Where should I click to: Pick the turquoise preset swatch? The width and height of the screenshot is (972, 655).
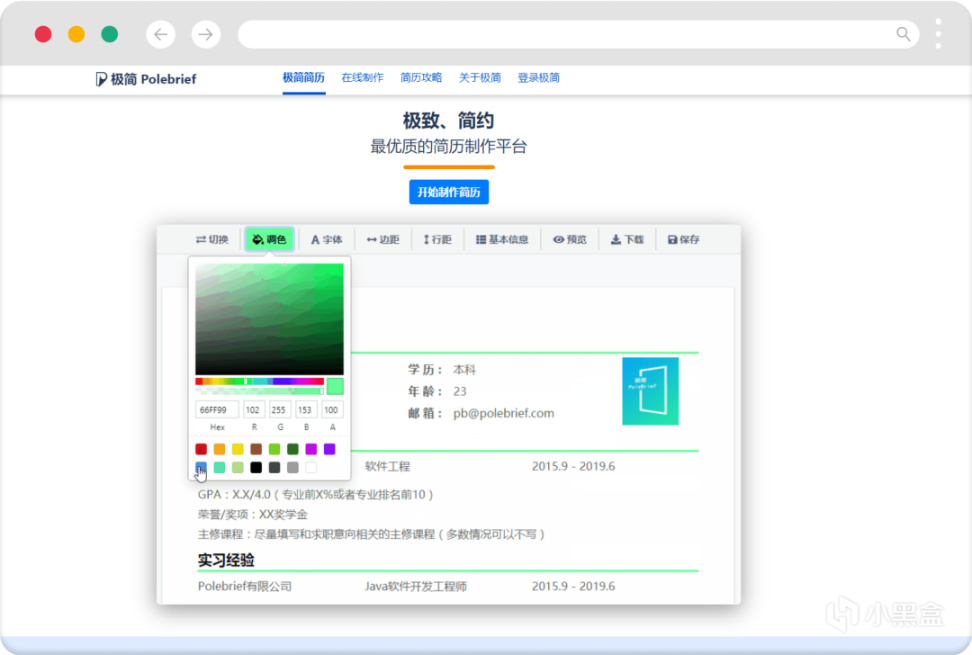tap(219, 467)
